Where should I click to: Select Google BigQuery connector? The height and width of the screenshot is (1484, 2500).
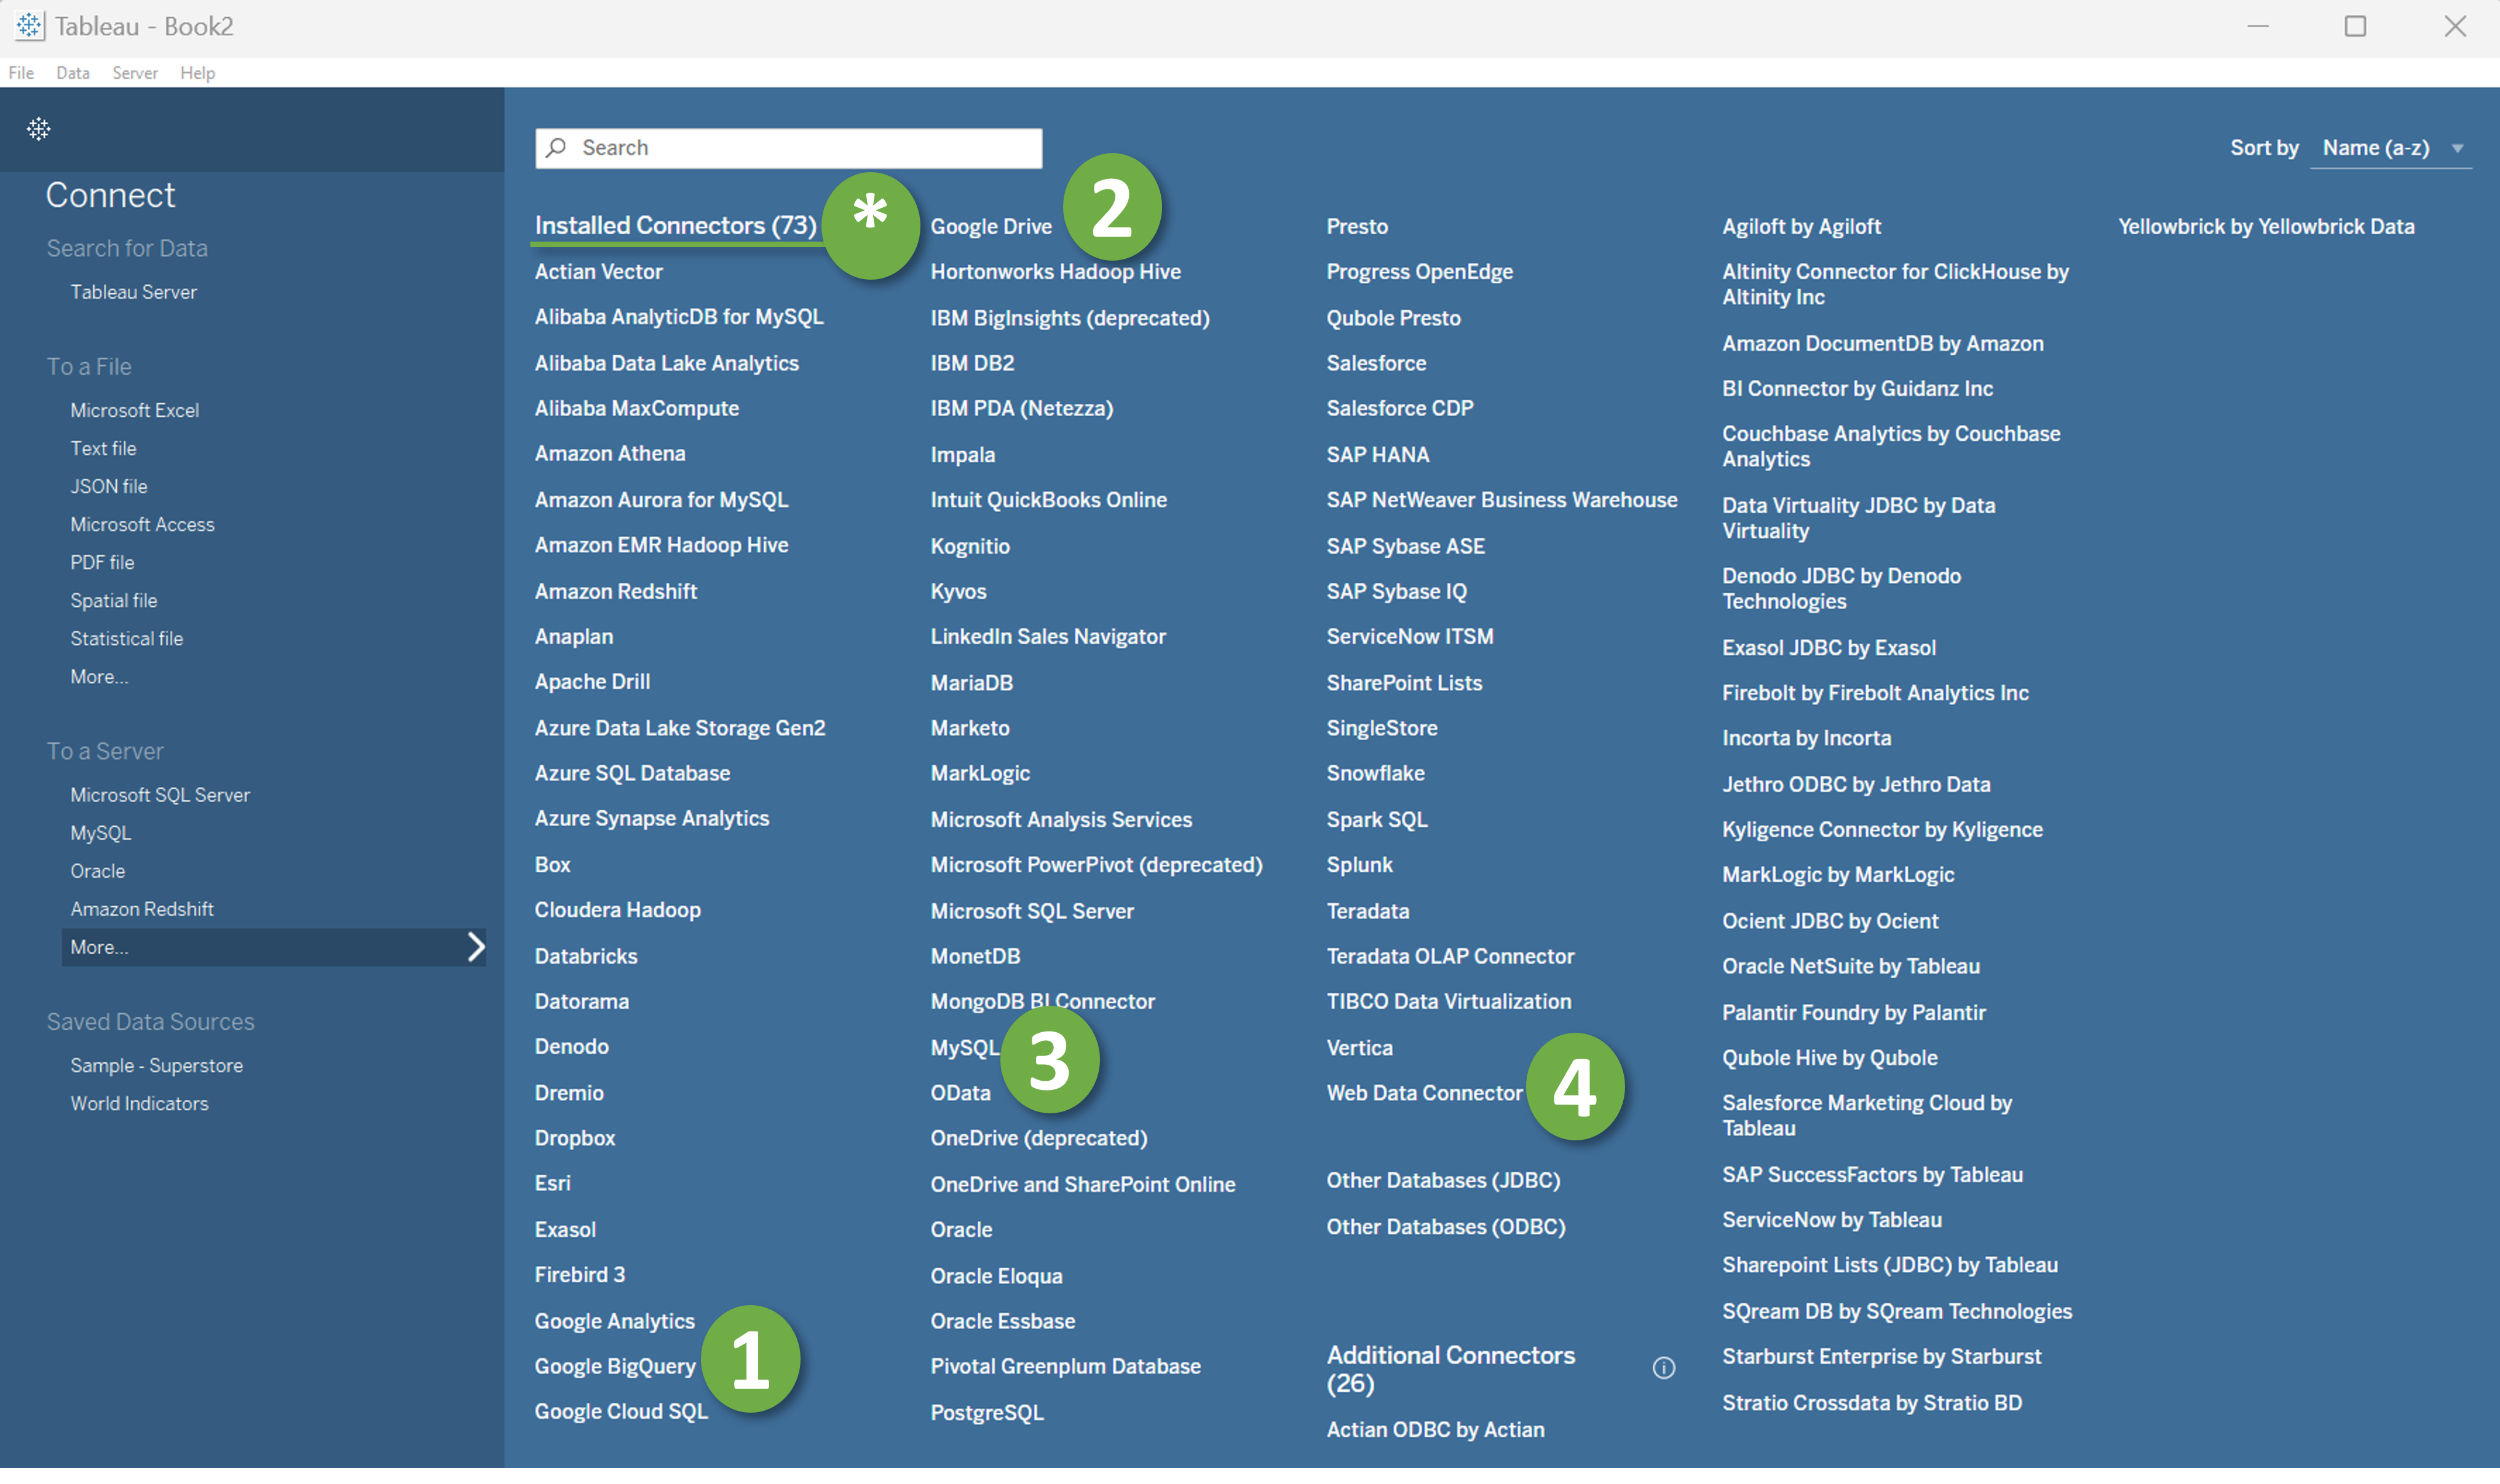pyautogui.click(x=615, y=1367)
